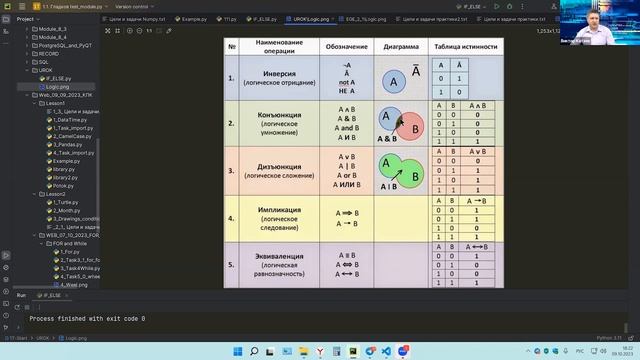Open the project name dropdown
The width and height of the screenshot is (640, 360).
coord(71,7)
